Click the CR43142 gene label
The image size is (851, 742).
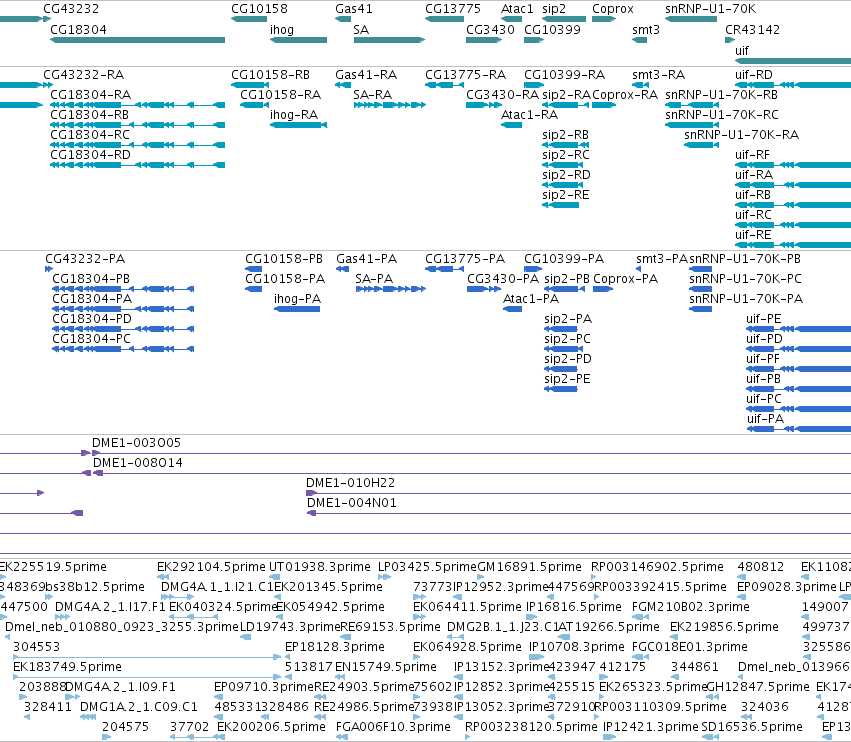pyautogui.click(x=752, y=29)
